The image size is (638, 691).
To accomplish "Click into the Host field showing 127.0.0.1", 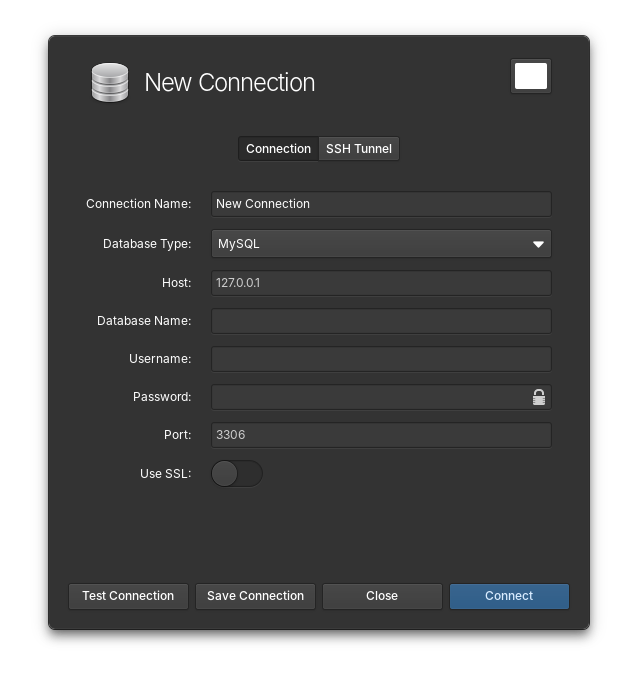I will point(381,283).
